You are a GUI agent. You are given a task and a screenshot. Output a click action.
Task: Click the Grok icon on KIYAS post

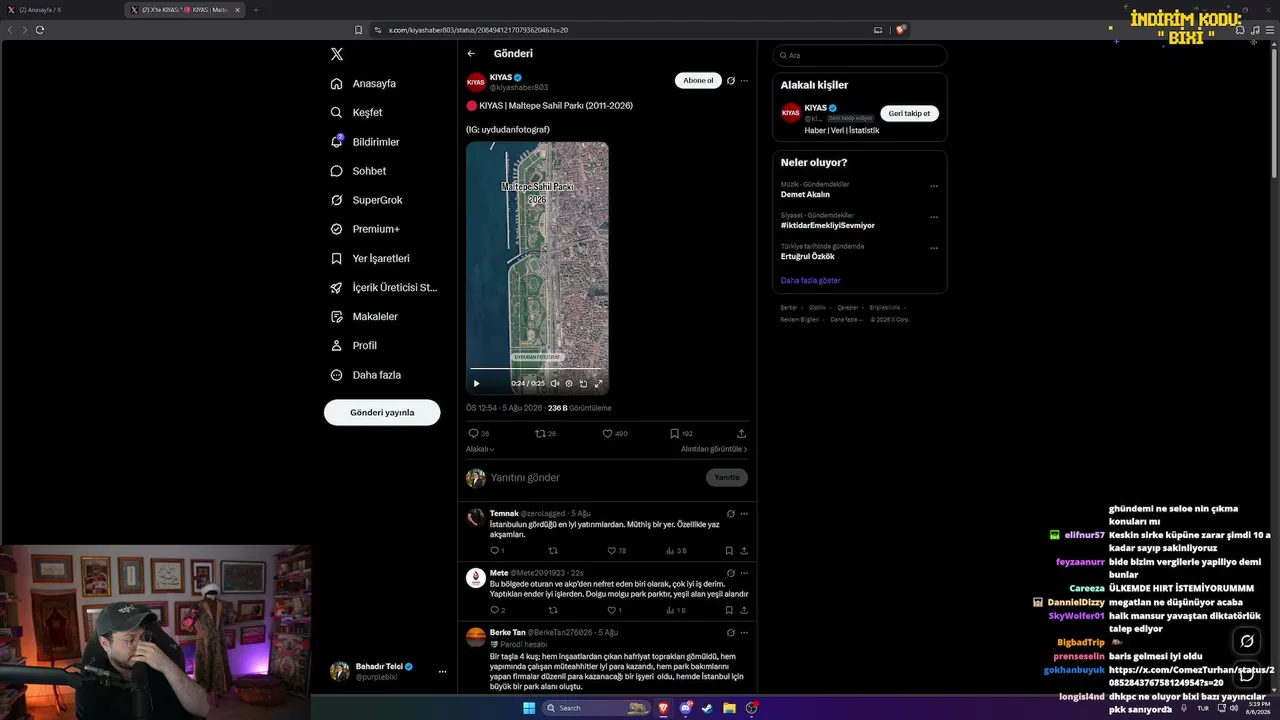coord(731,81)
